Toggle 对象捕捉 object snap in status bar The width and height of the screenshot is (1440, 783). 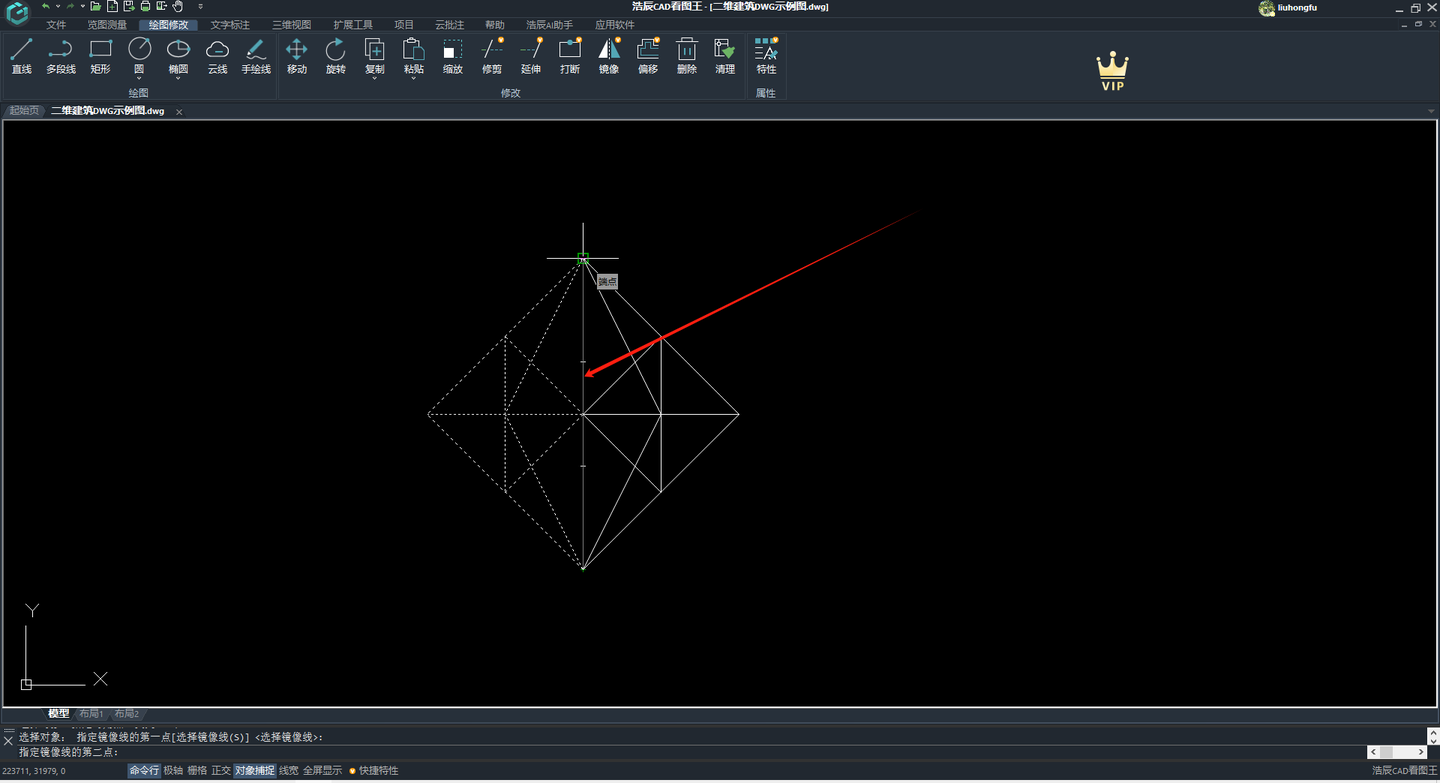tap(254, 771)
